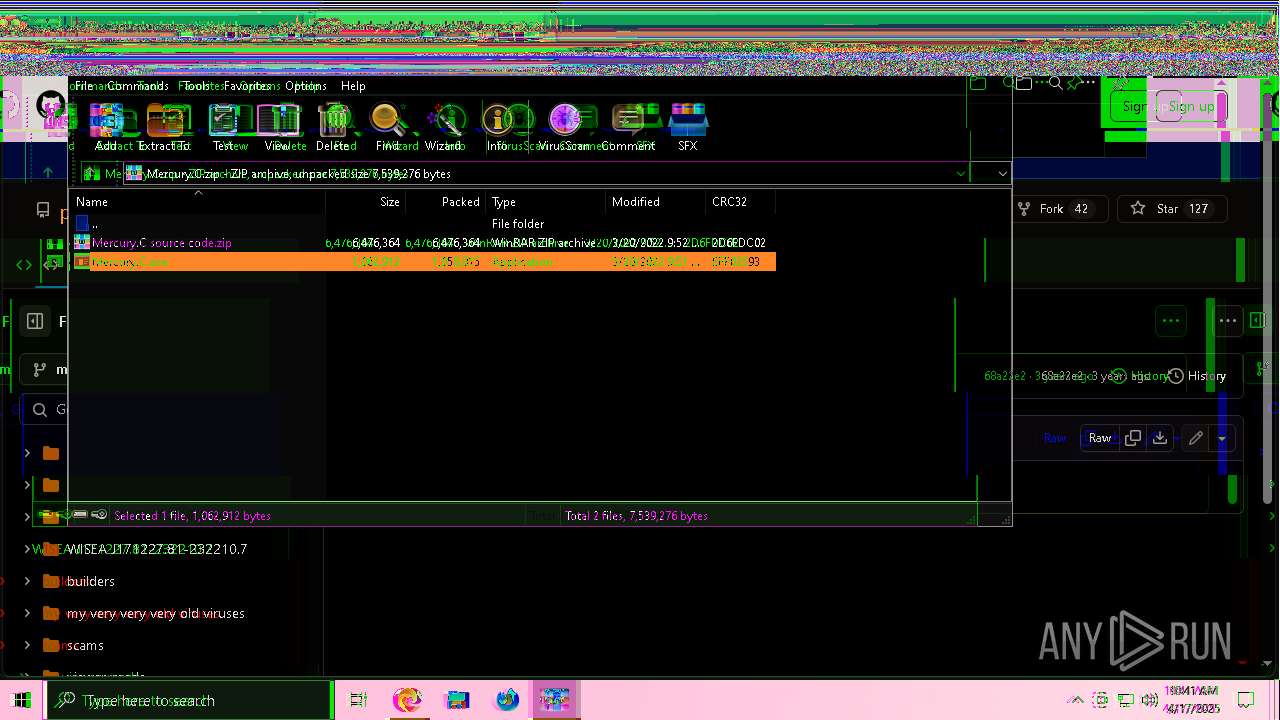Open Task View on the taskbar
The width and height of the screenshot is (1280, 720).
click(358, 700)
